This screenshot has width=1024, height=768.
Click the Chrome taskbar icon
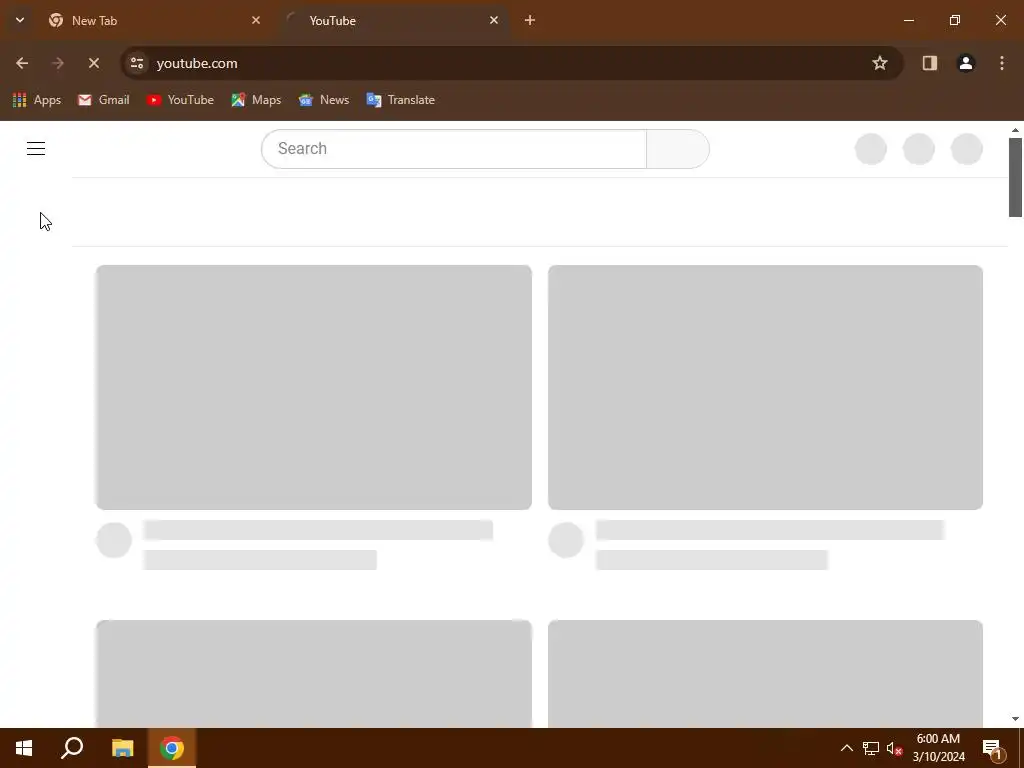pos(172,748)
